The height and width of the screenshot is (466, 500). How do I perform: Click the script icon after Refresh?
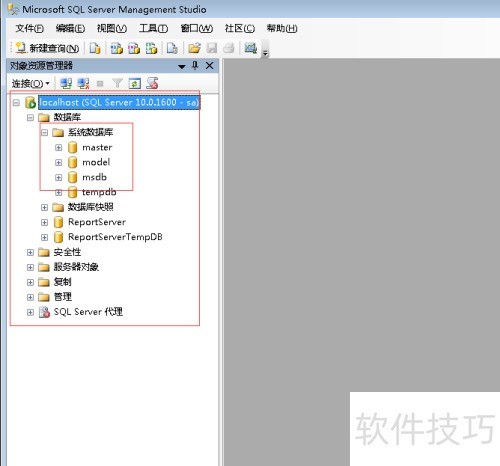coord(152,83)
